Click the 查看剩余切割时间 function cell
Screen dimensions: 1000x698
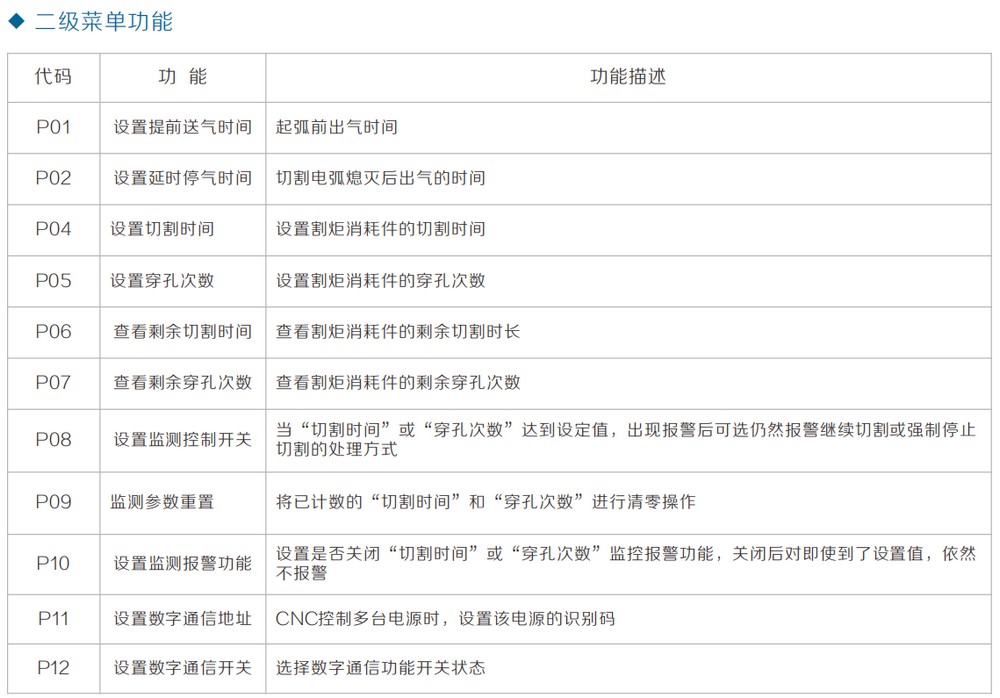pyautogui.click(x=182, y=331)
